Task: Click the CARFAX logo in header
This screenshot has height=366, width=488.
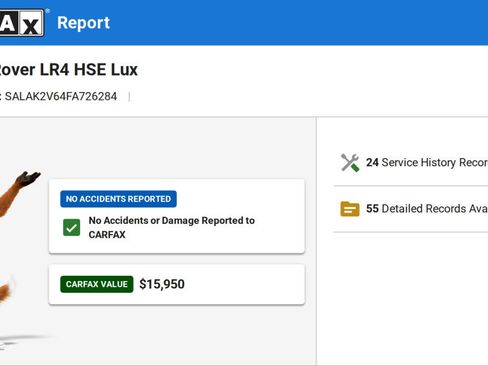Action: (22, 23)
